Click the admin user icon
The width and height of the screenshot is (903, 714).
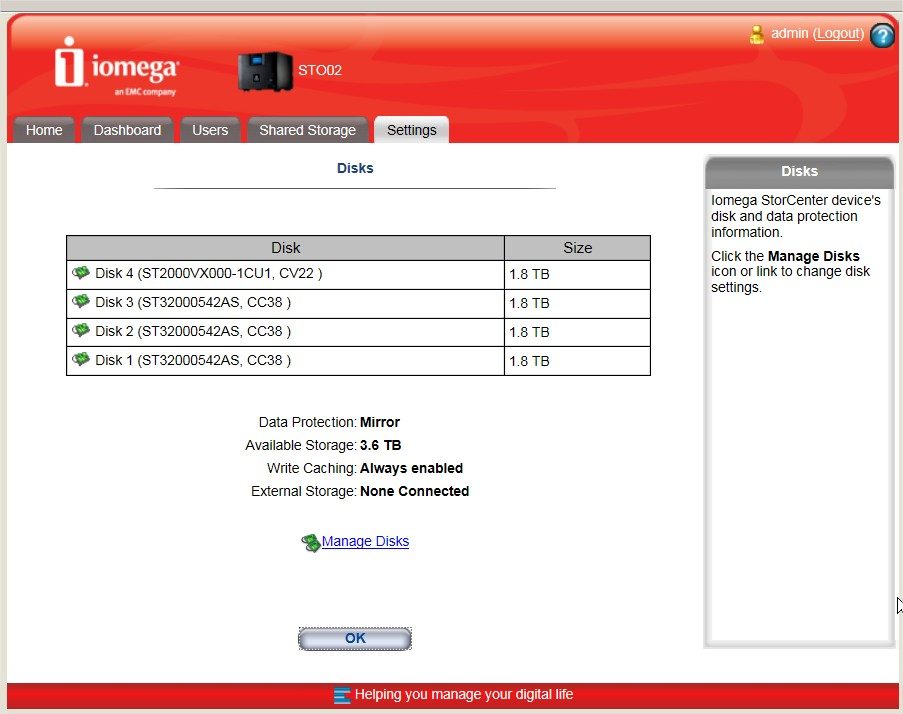click(x=756, y=35)
